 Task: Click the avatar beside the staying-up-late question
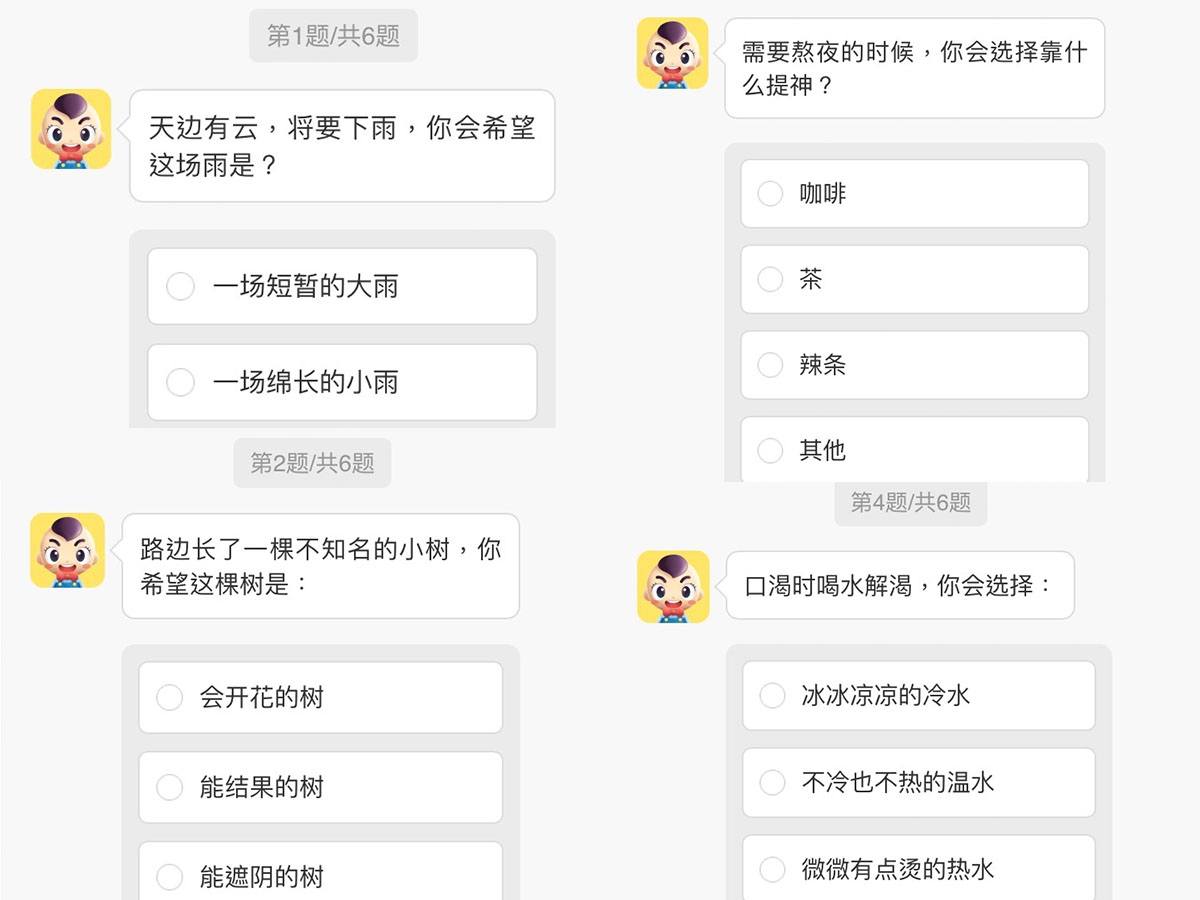click(672, 53)
